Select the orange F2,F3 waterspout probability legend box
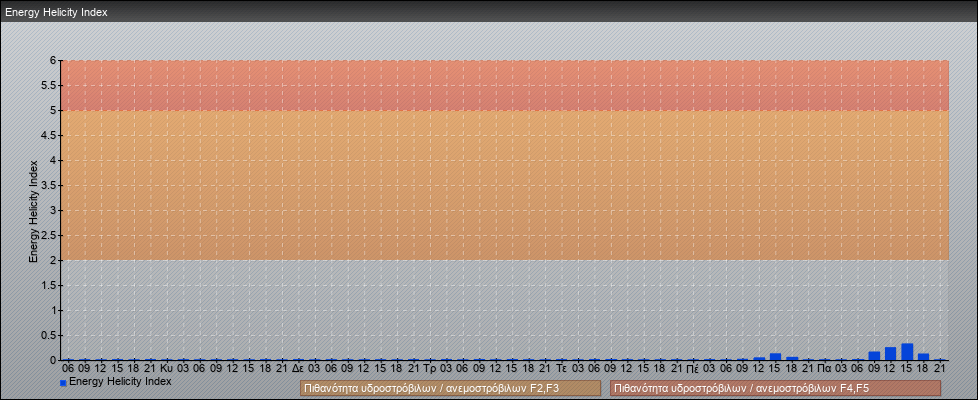 450,388
